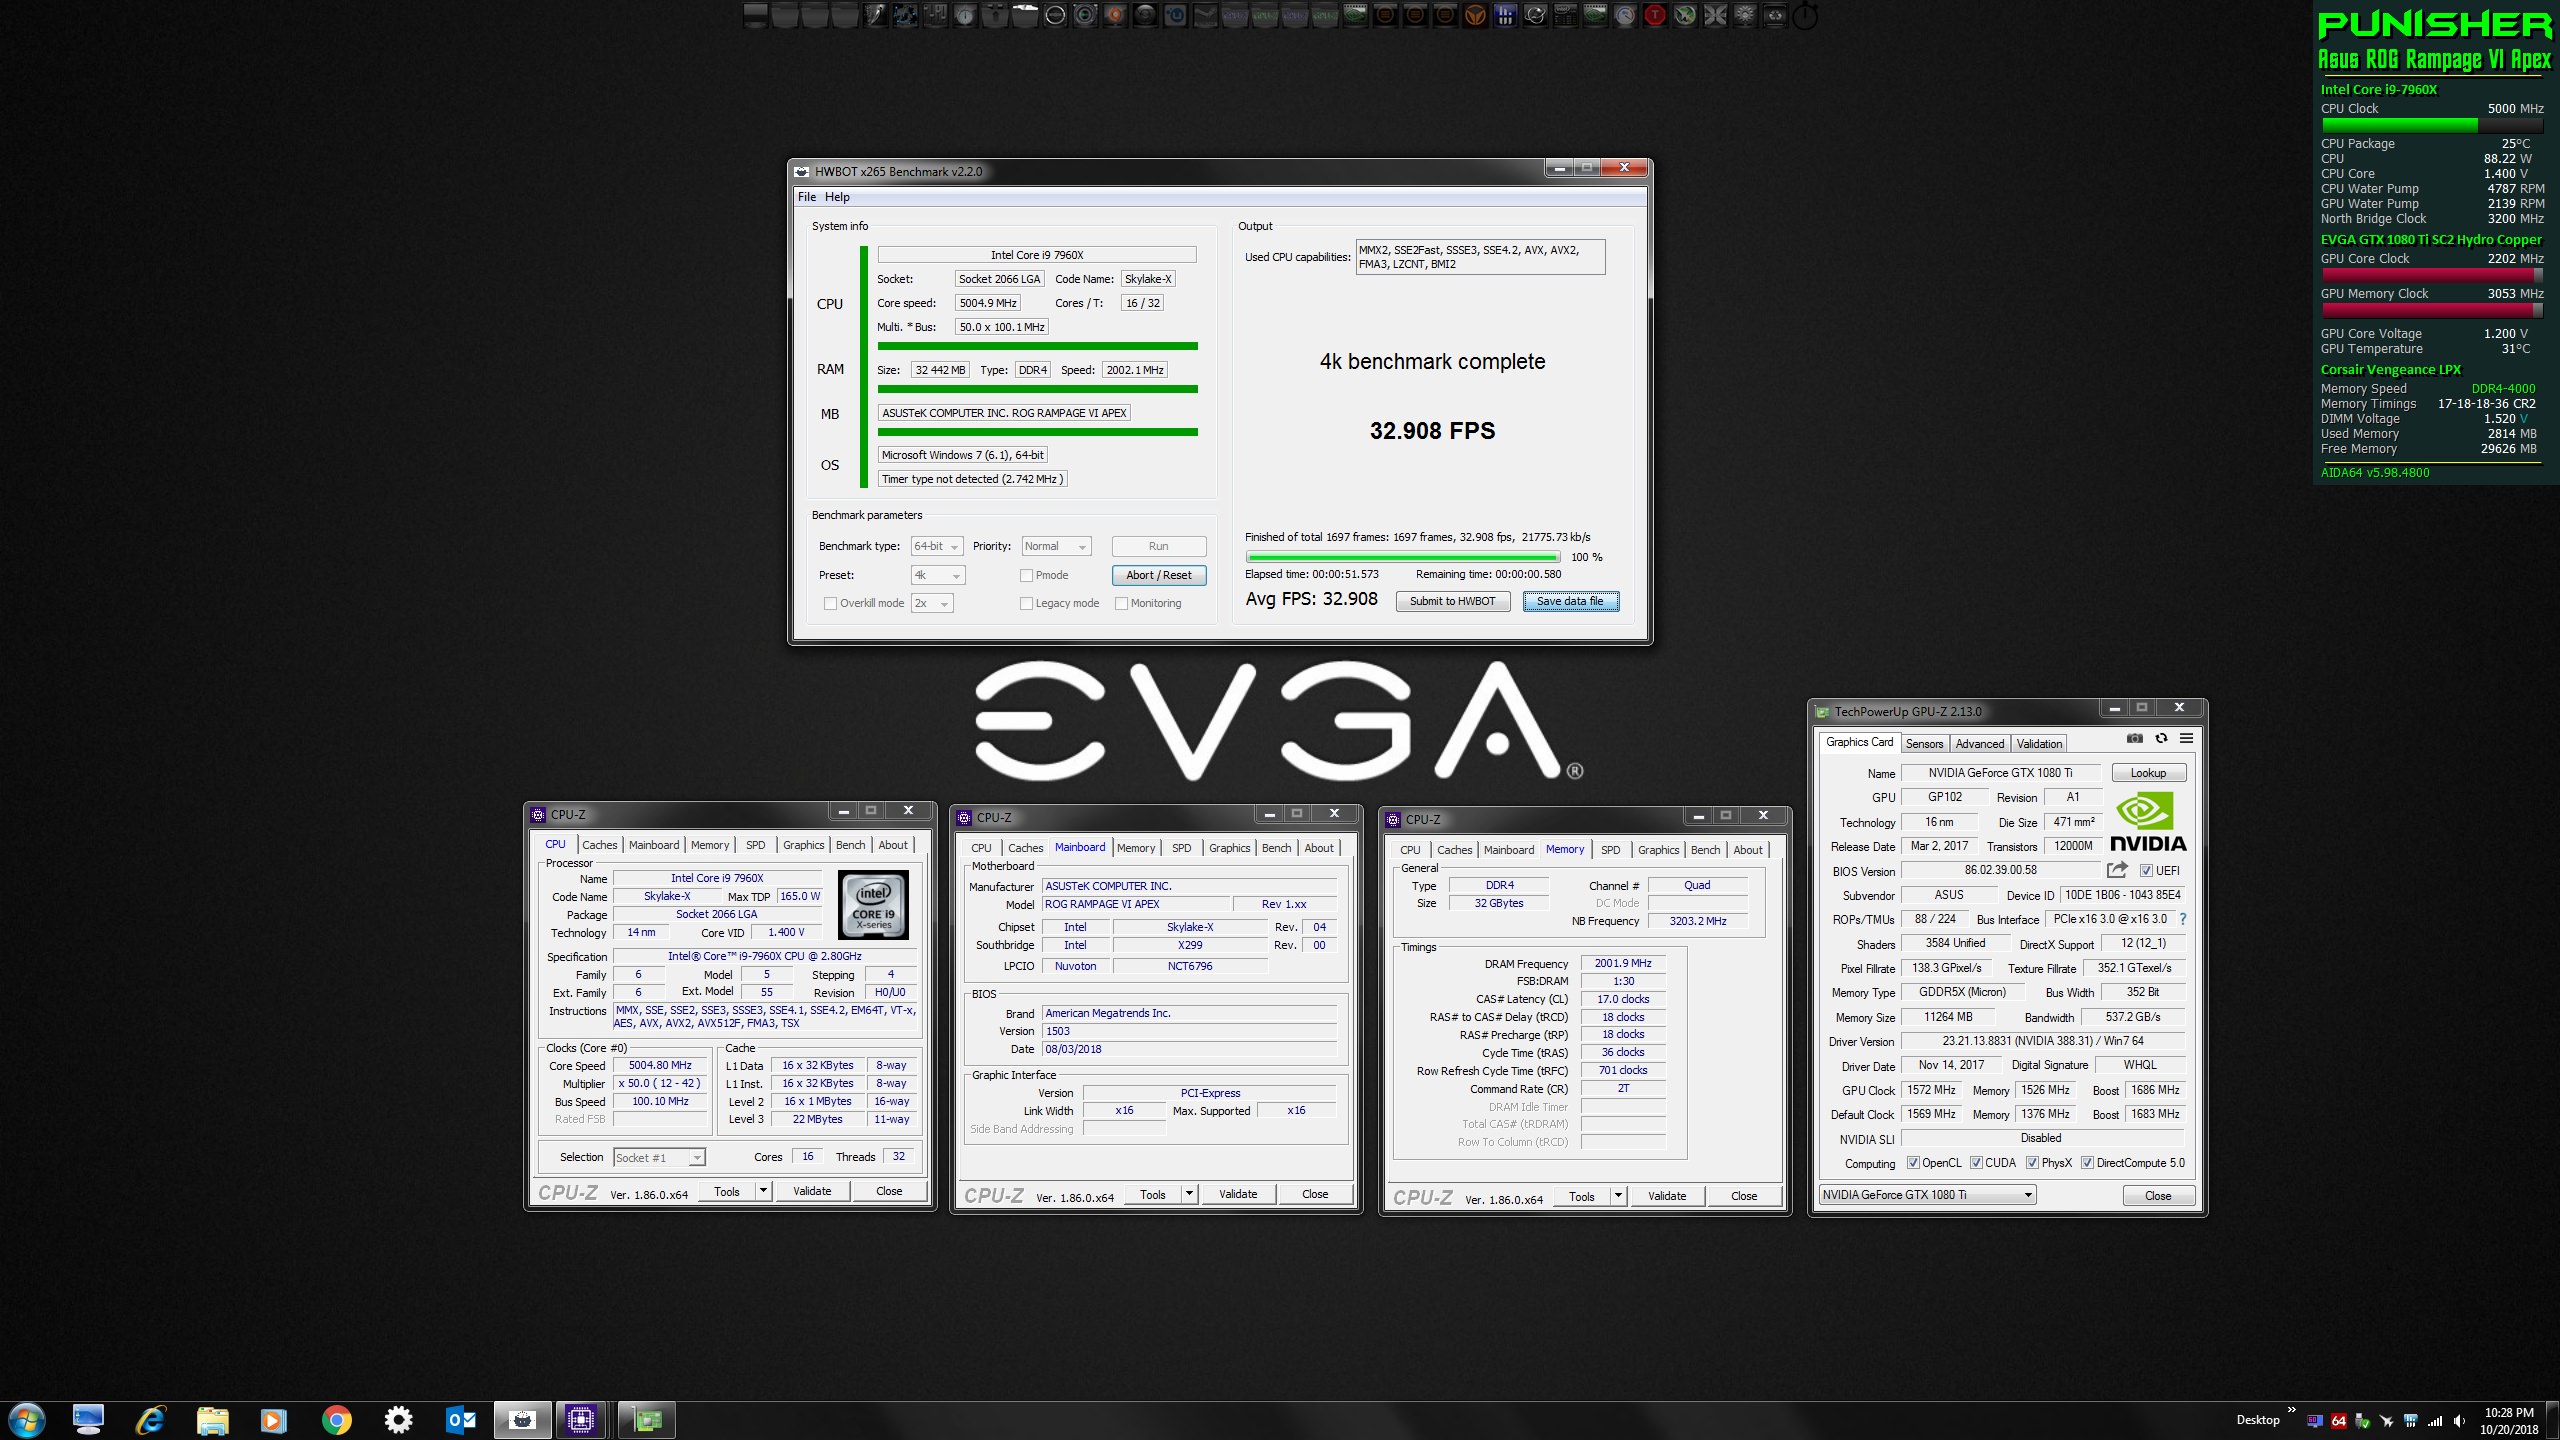The height and width of the screenshot is (1440, 2560).
Task: Open Caches tab in CPU-Z CPU window
Action: (x=600, y=845)
